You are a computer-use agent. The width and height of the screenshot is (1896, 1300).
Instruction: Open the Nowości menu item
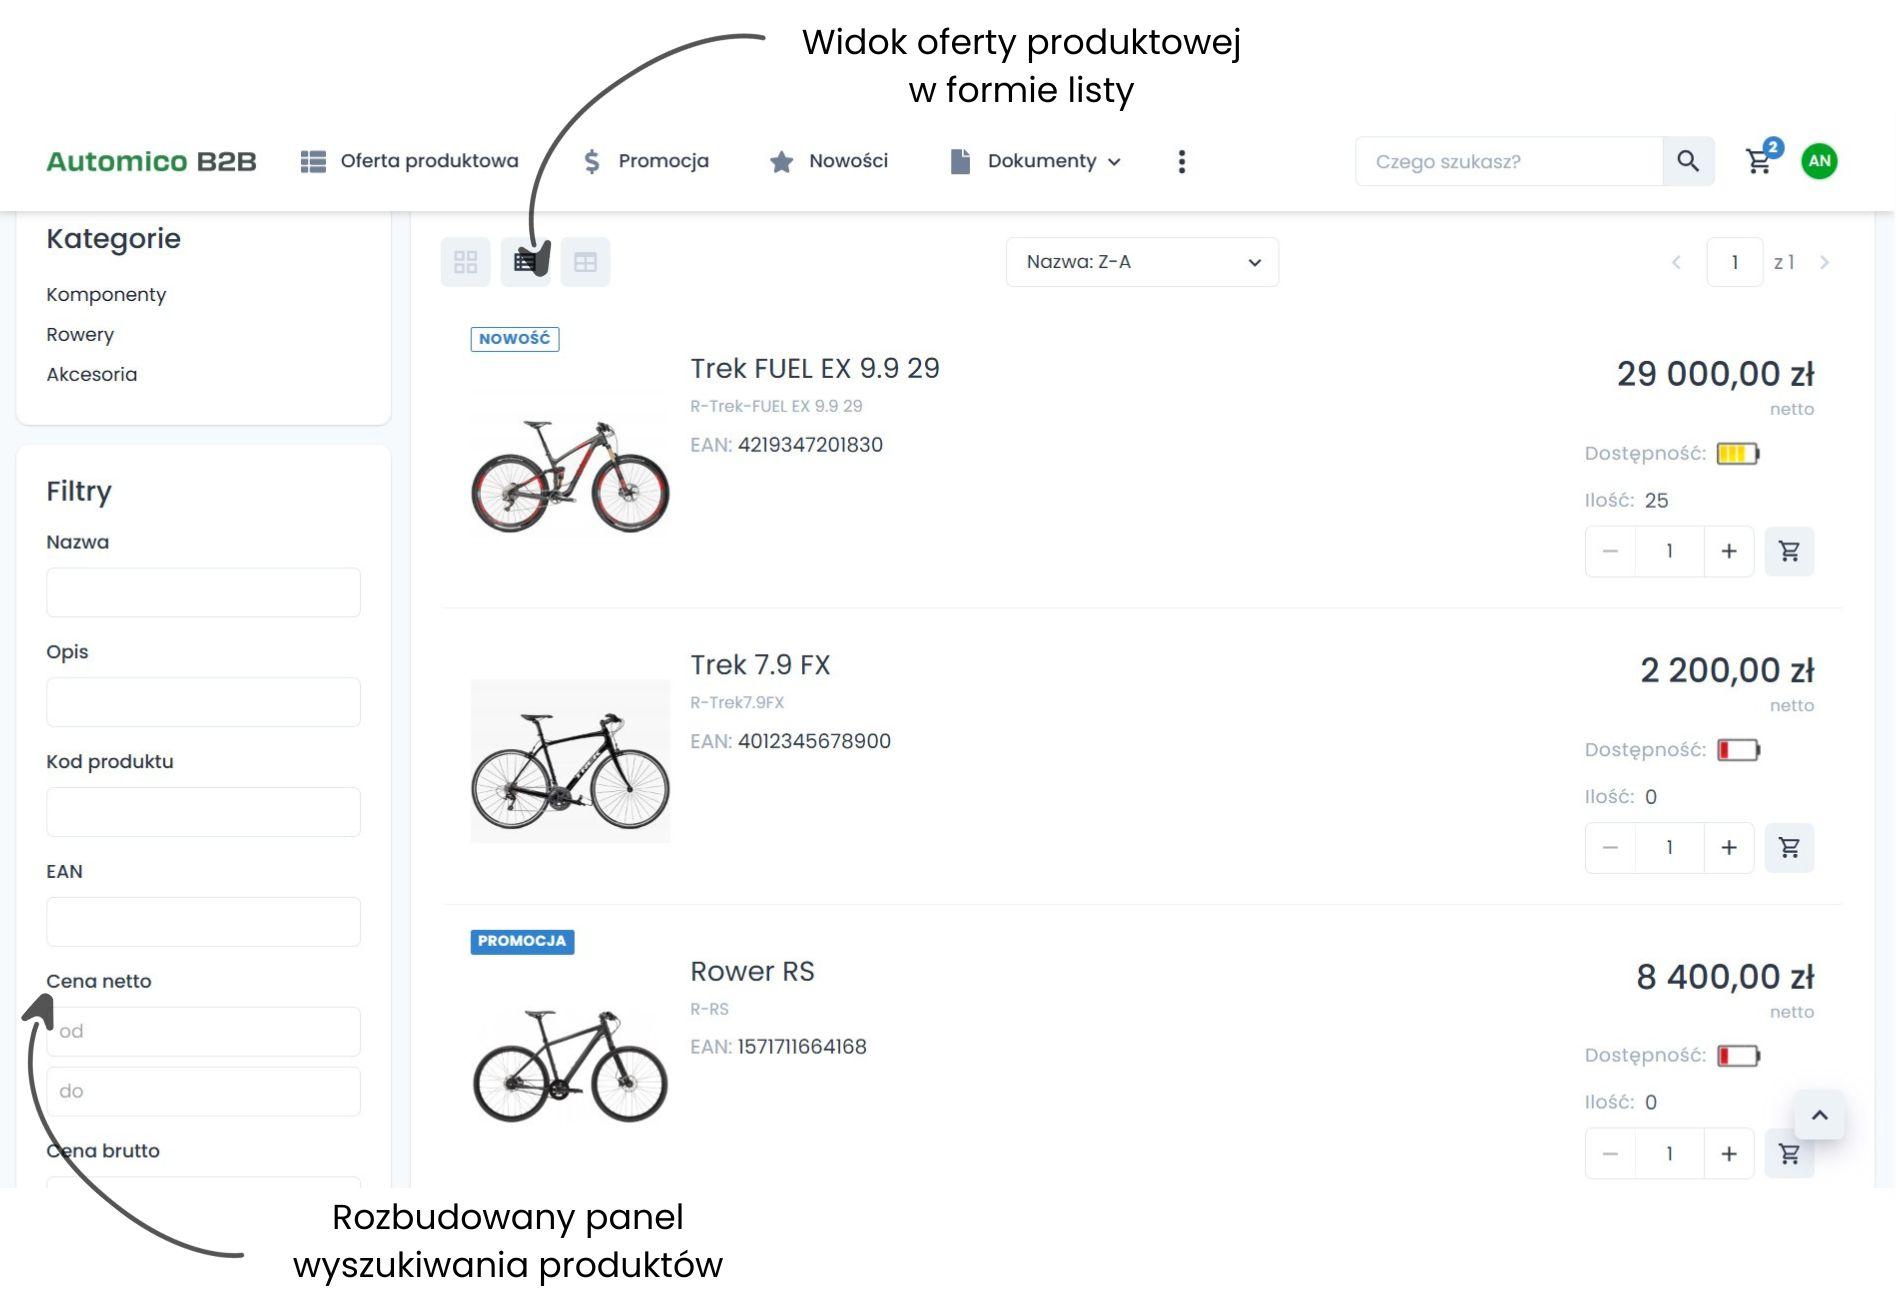829,161
